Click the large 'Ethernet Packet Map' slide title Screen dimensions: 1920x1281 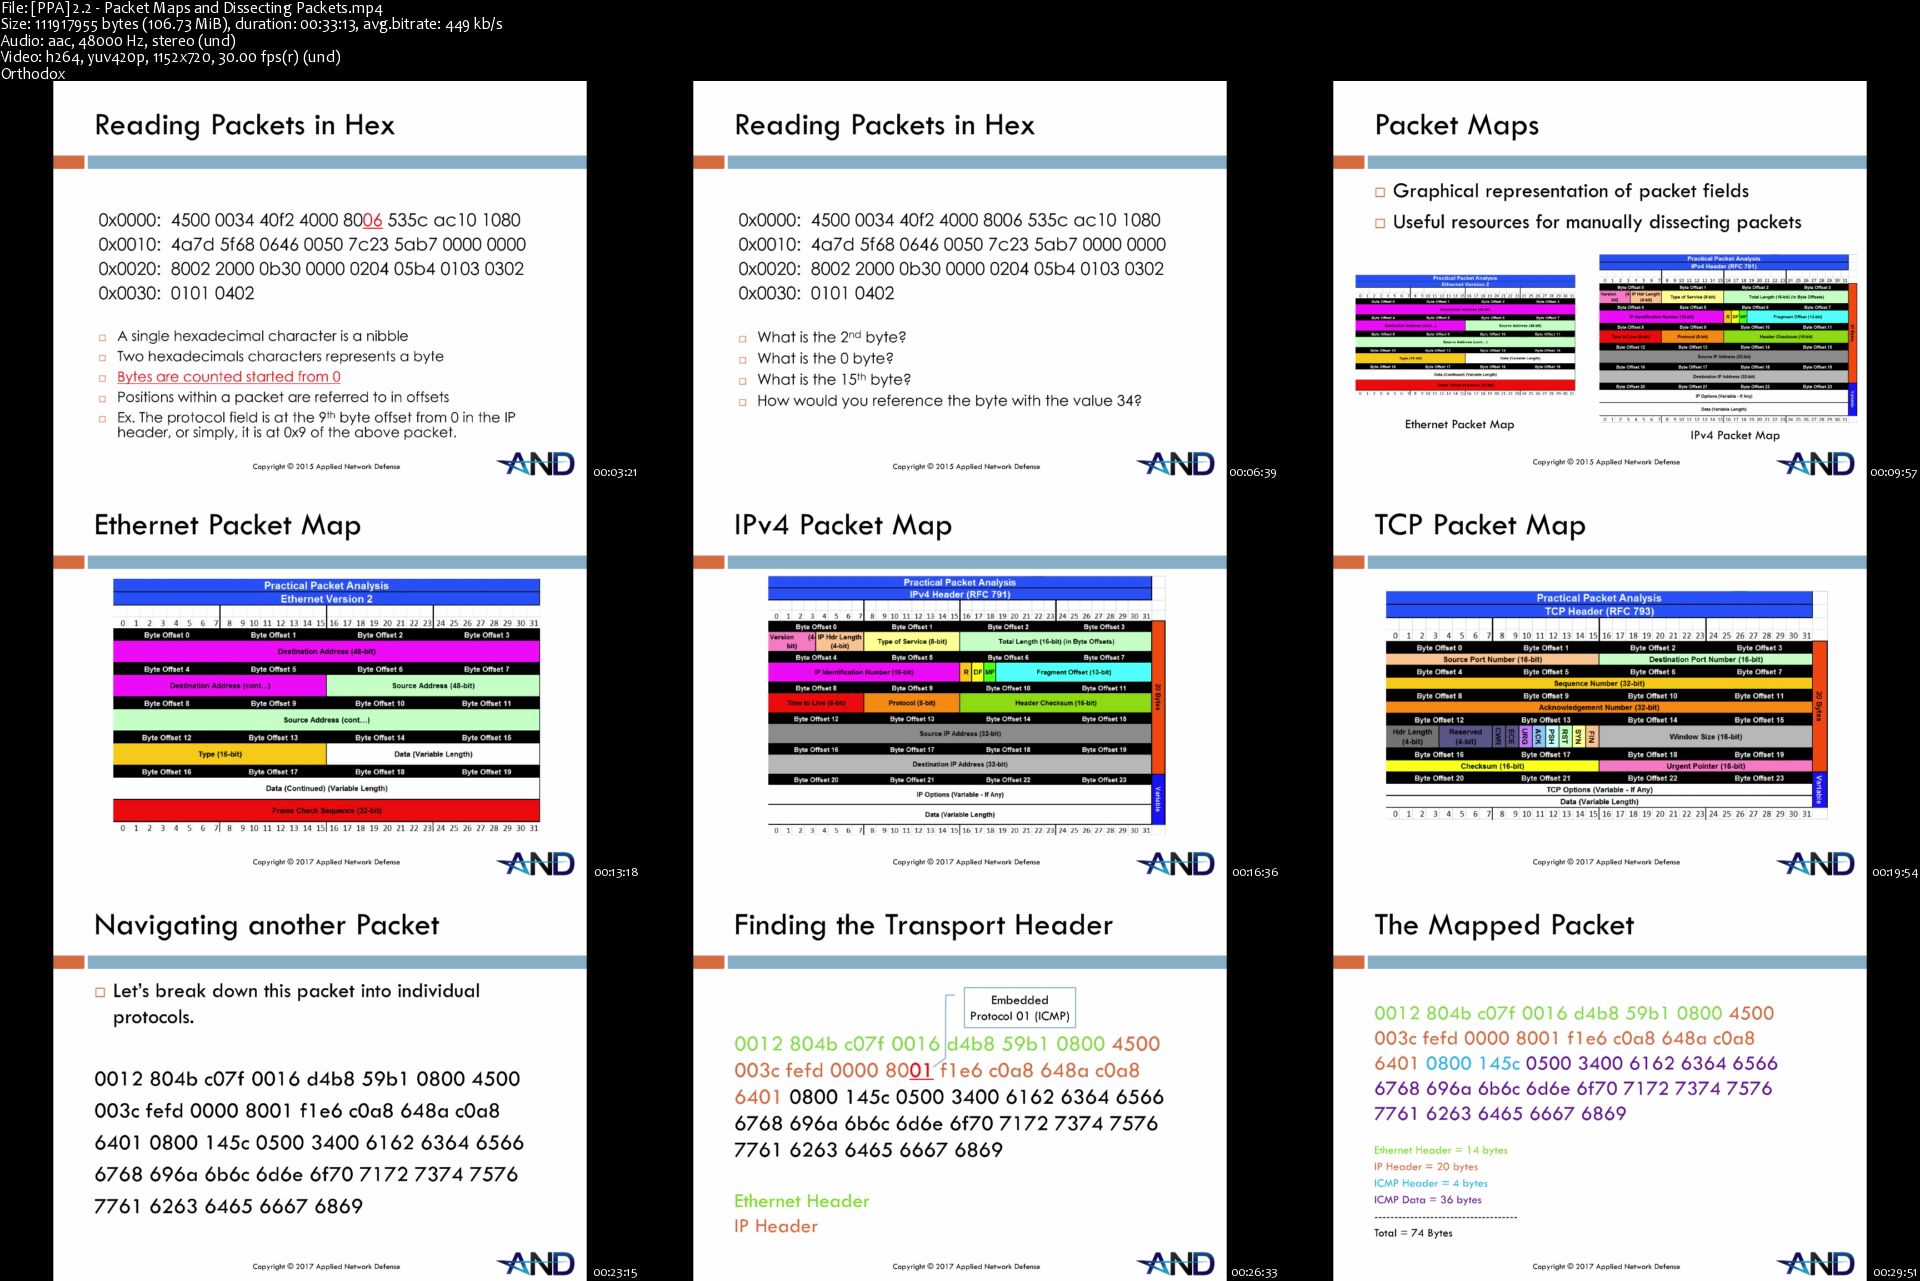click(x=228, y=526)
